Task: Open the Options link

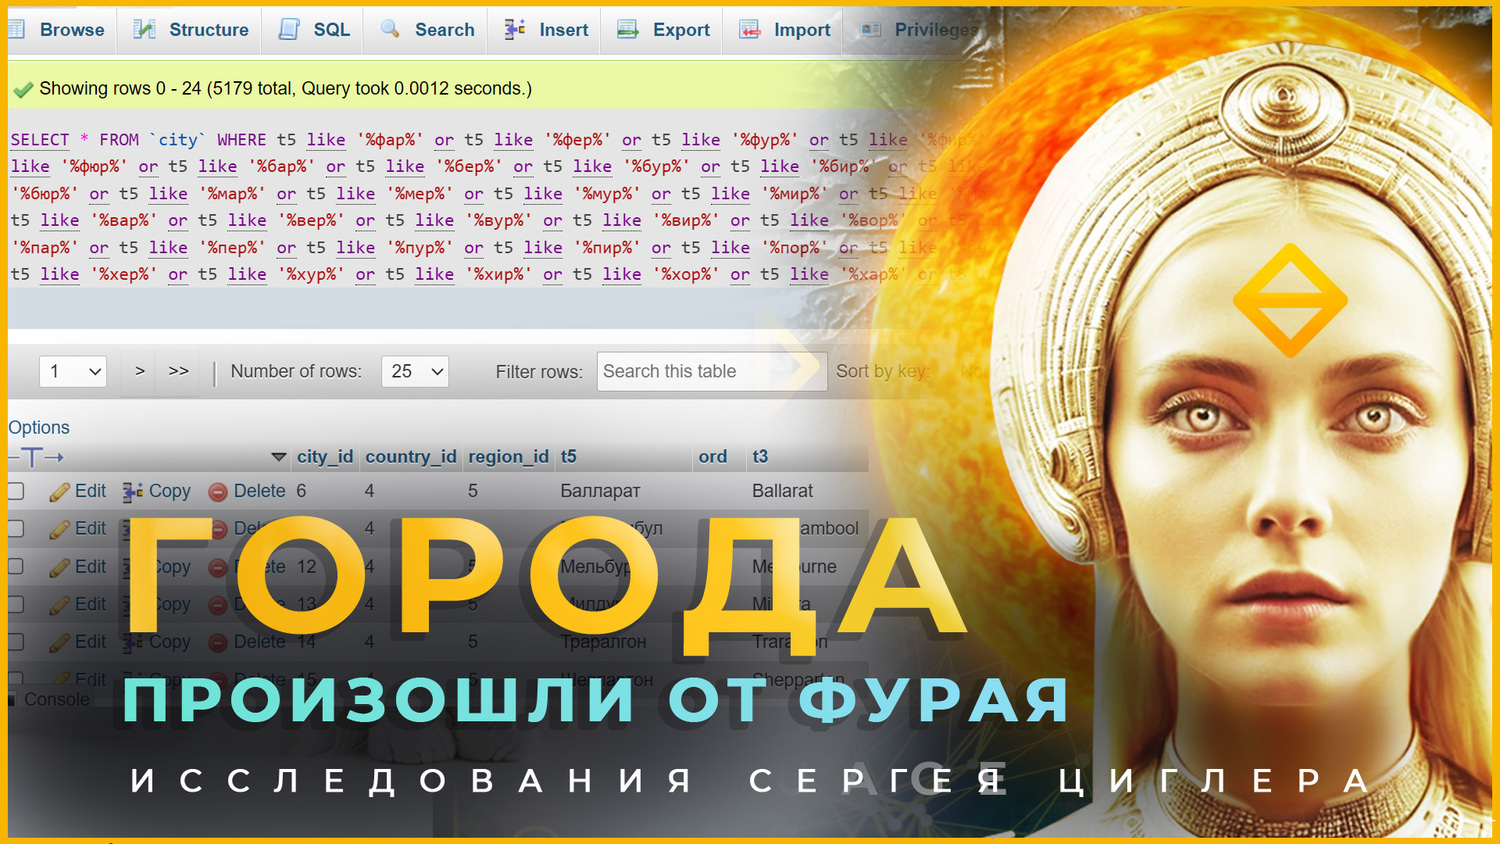Action: click(x=39, y=427)
